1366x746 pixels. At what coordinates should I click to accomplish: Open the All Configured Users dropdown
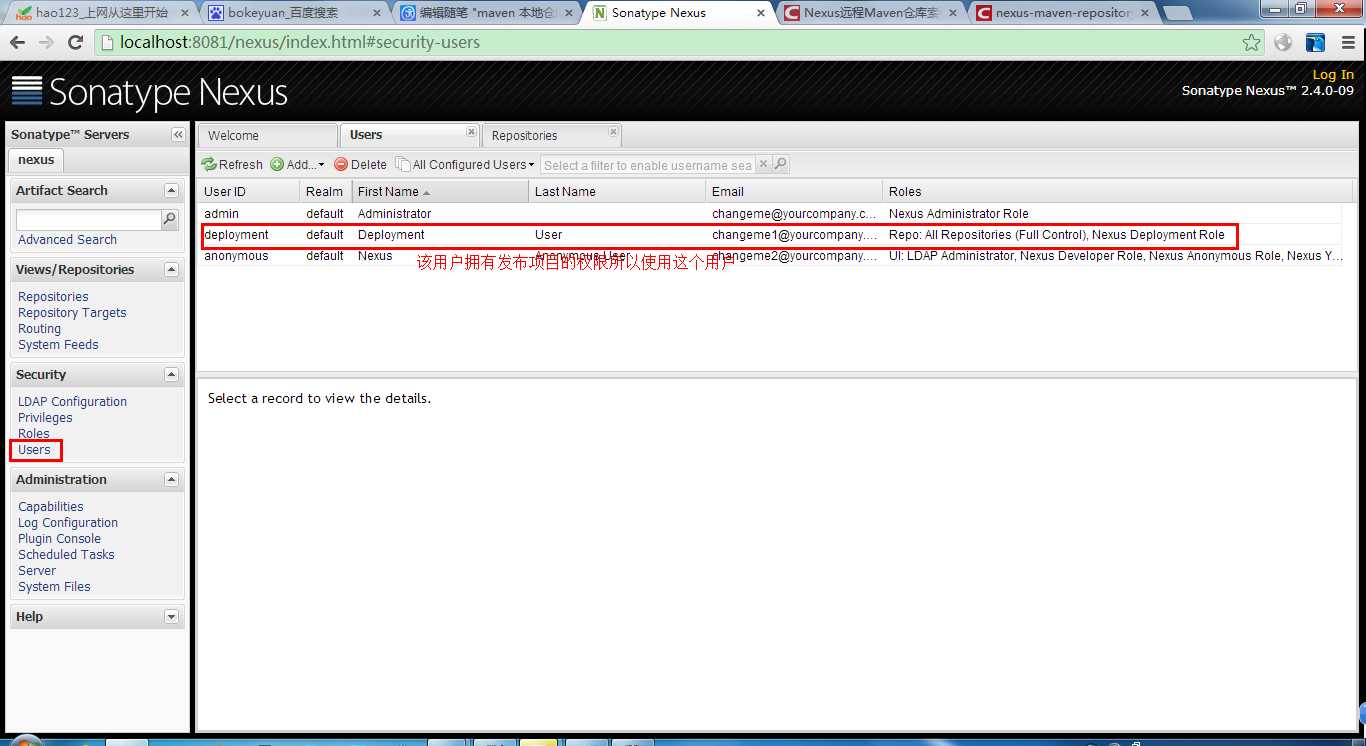pos(465,164)
